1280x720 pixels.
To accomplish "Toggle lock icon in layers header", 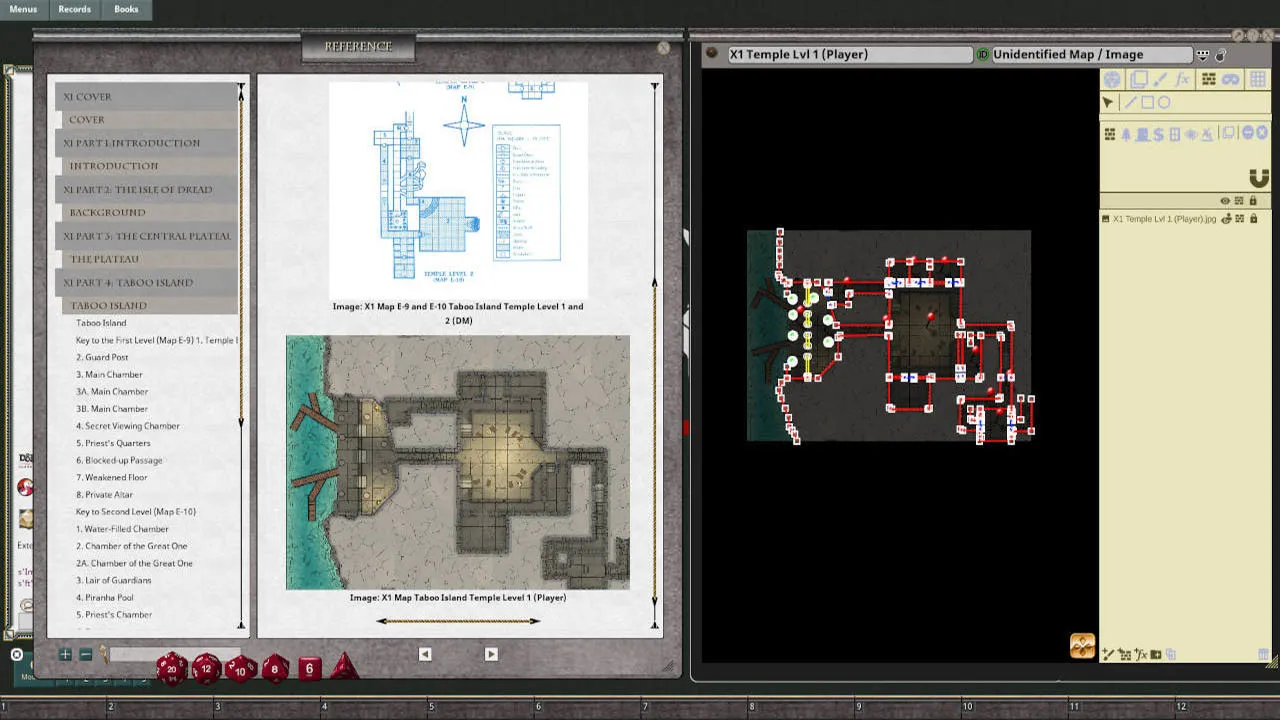I will (x=1253, y=201).
